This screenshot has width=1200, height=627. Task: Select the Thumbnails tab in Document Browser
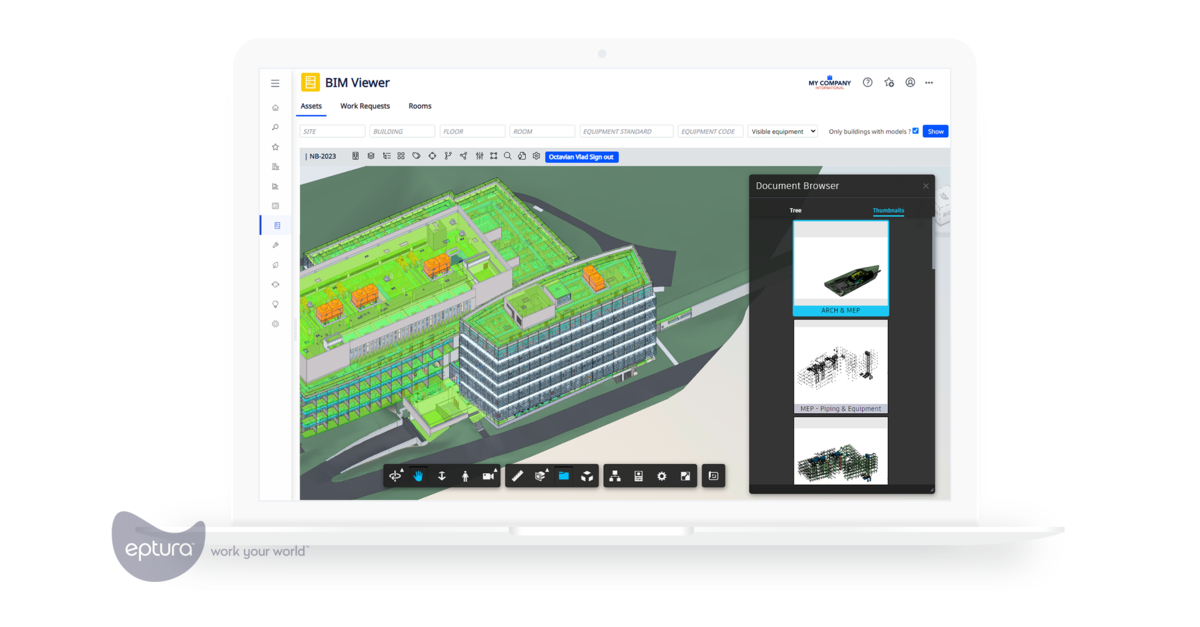[x=888, y=210]
